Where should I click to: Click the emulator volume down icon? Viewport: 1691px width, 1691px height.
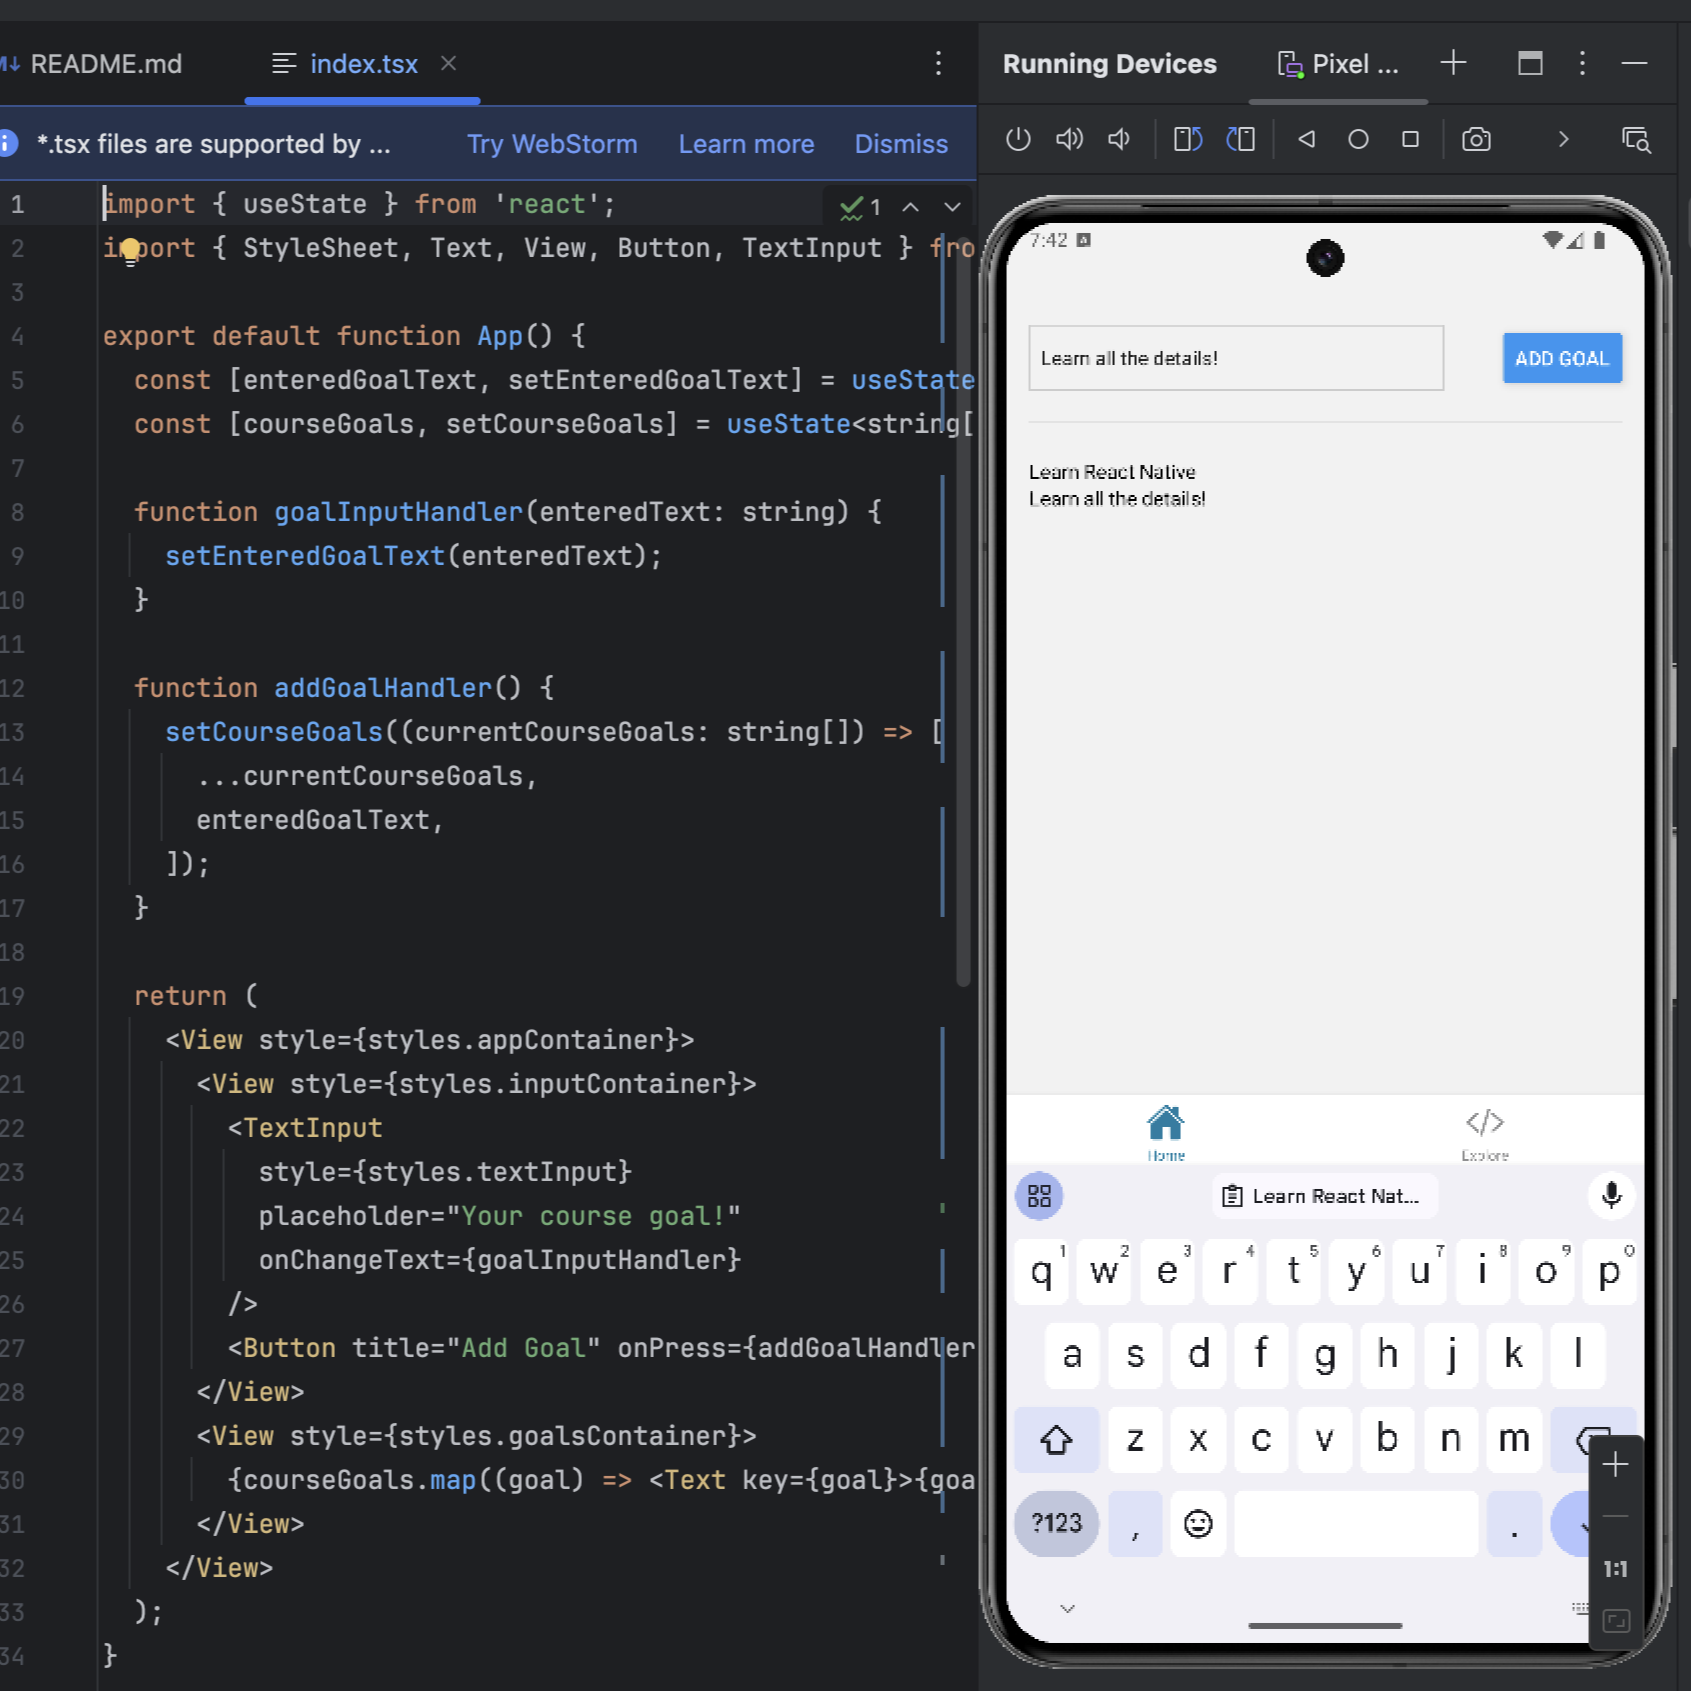pyautogui.click(x=1119, y=139)
